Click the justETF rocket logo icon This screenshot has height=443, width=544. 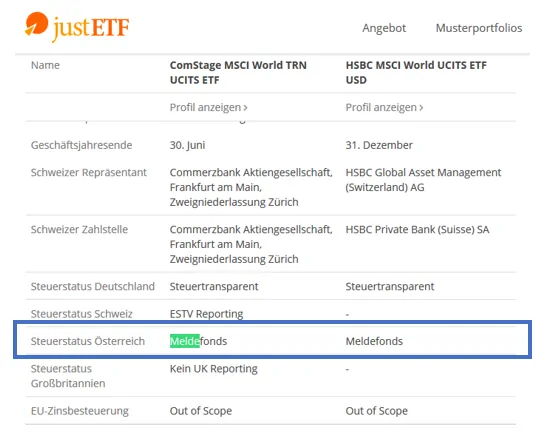[36, 24]
